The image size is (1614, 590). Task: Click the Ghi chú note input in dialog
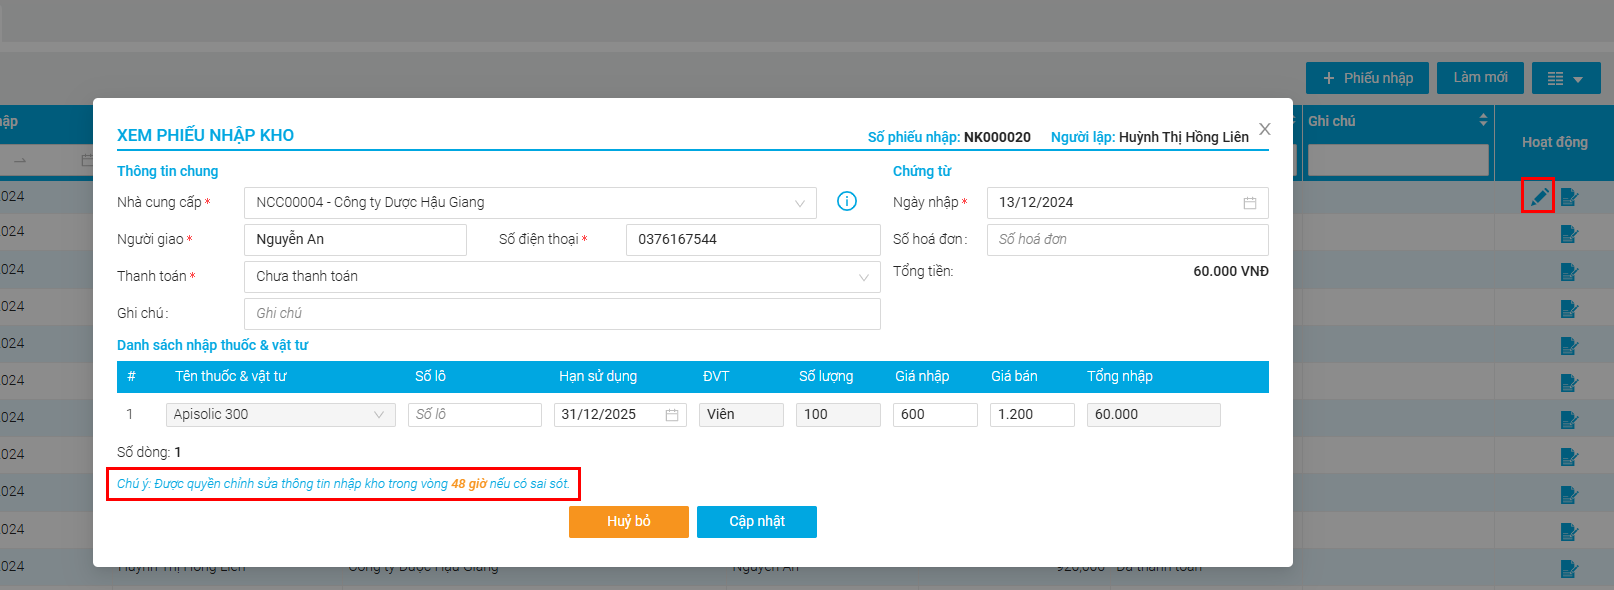tap(562, 314)
